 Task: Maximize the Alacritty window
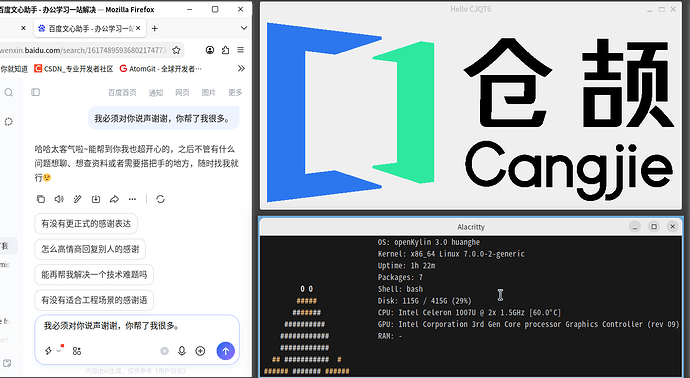click(654, 227)
